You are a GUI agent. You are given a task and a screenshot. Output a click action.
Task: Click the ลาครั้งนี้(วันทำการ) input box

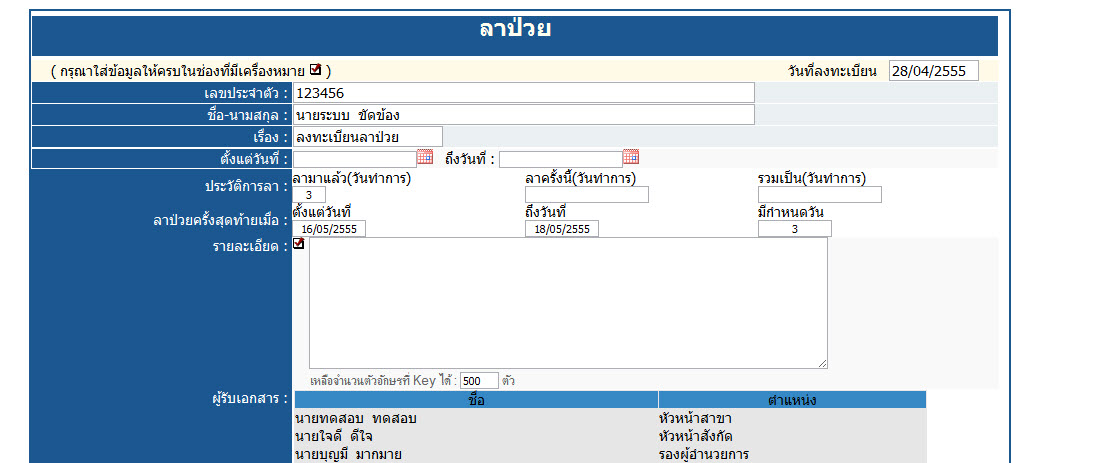click(x=587, y=195)
